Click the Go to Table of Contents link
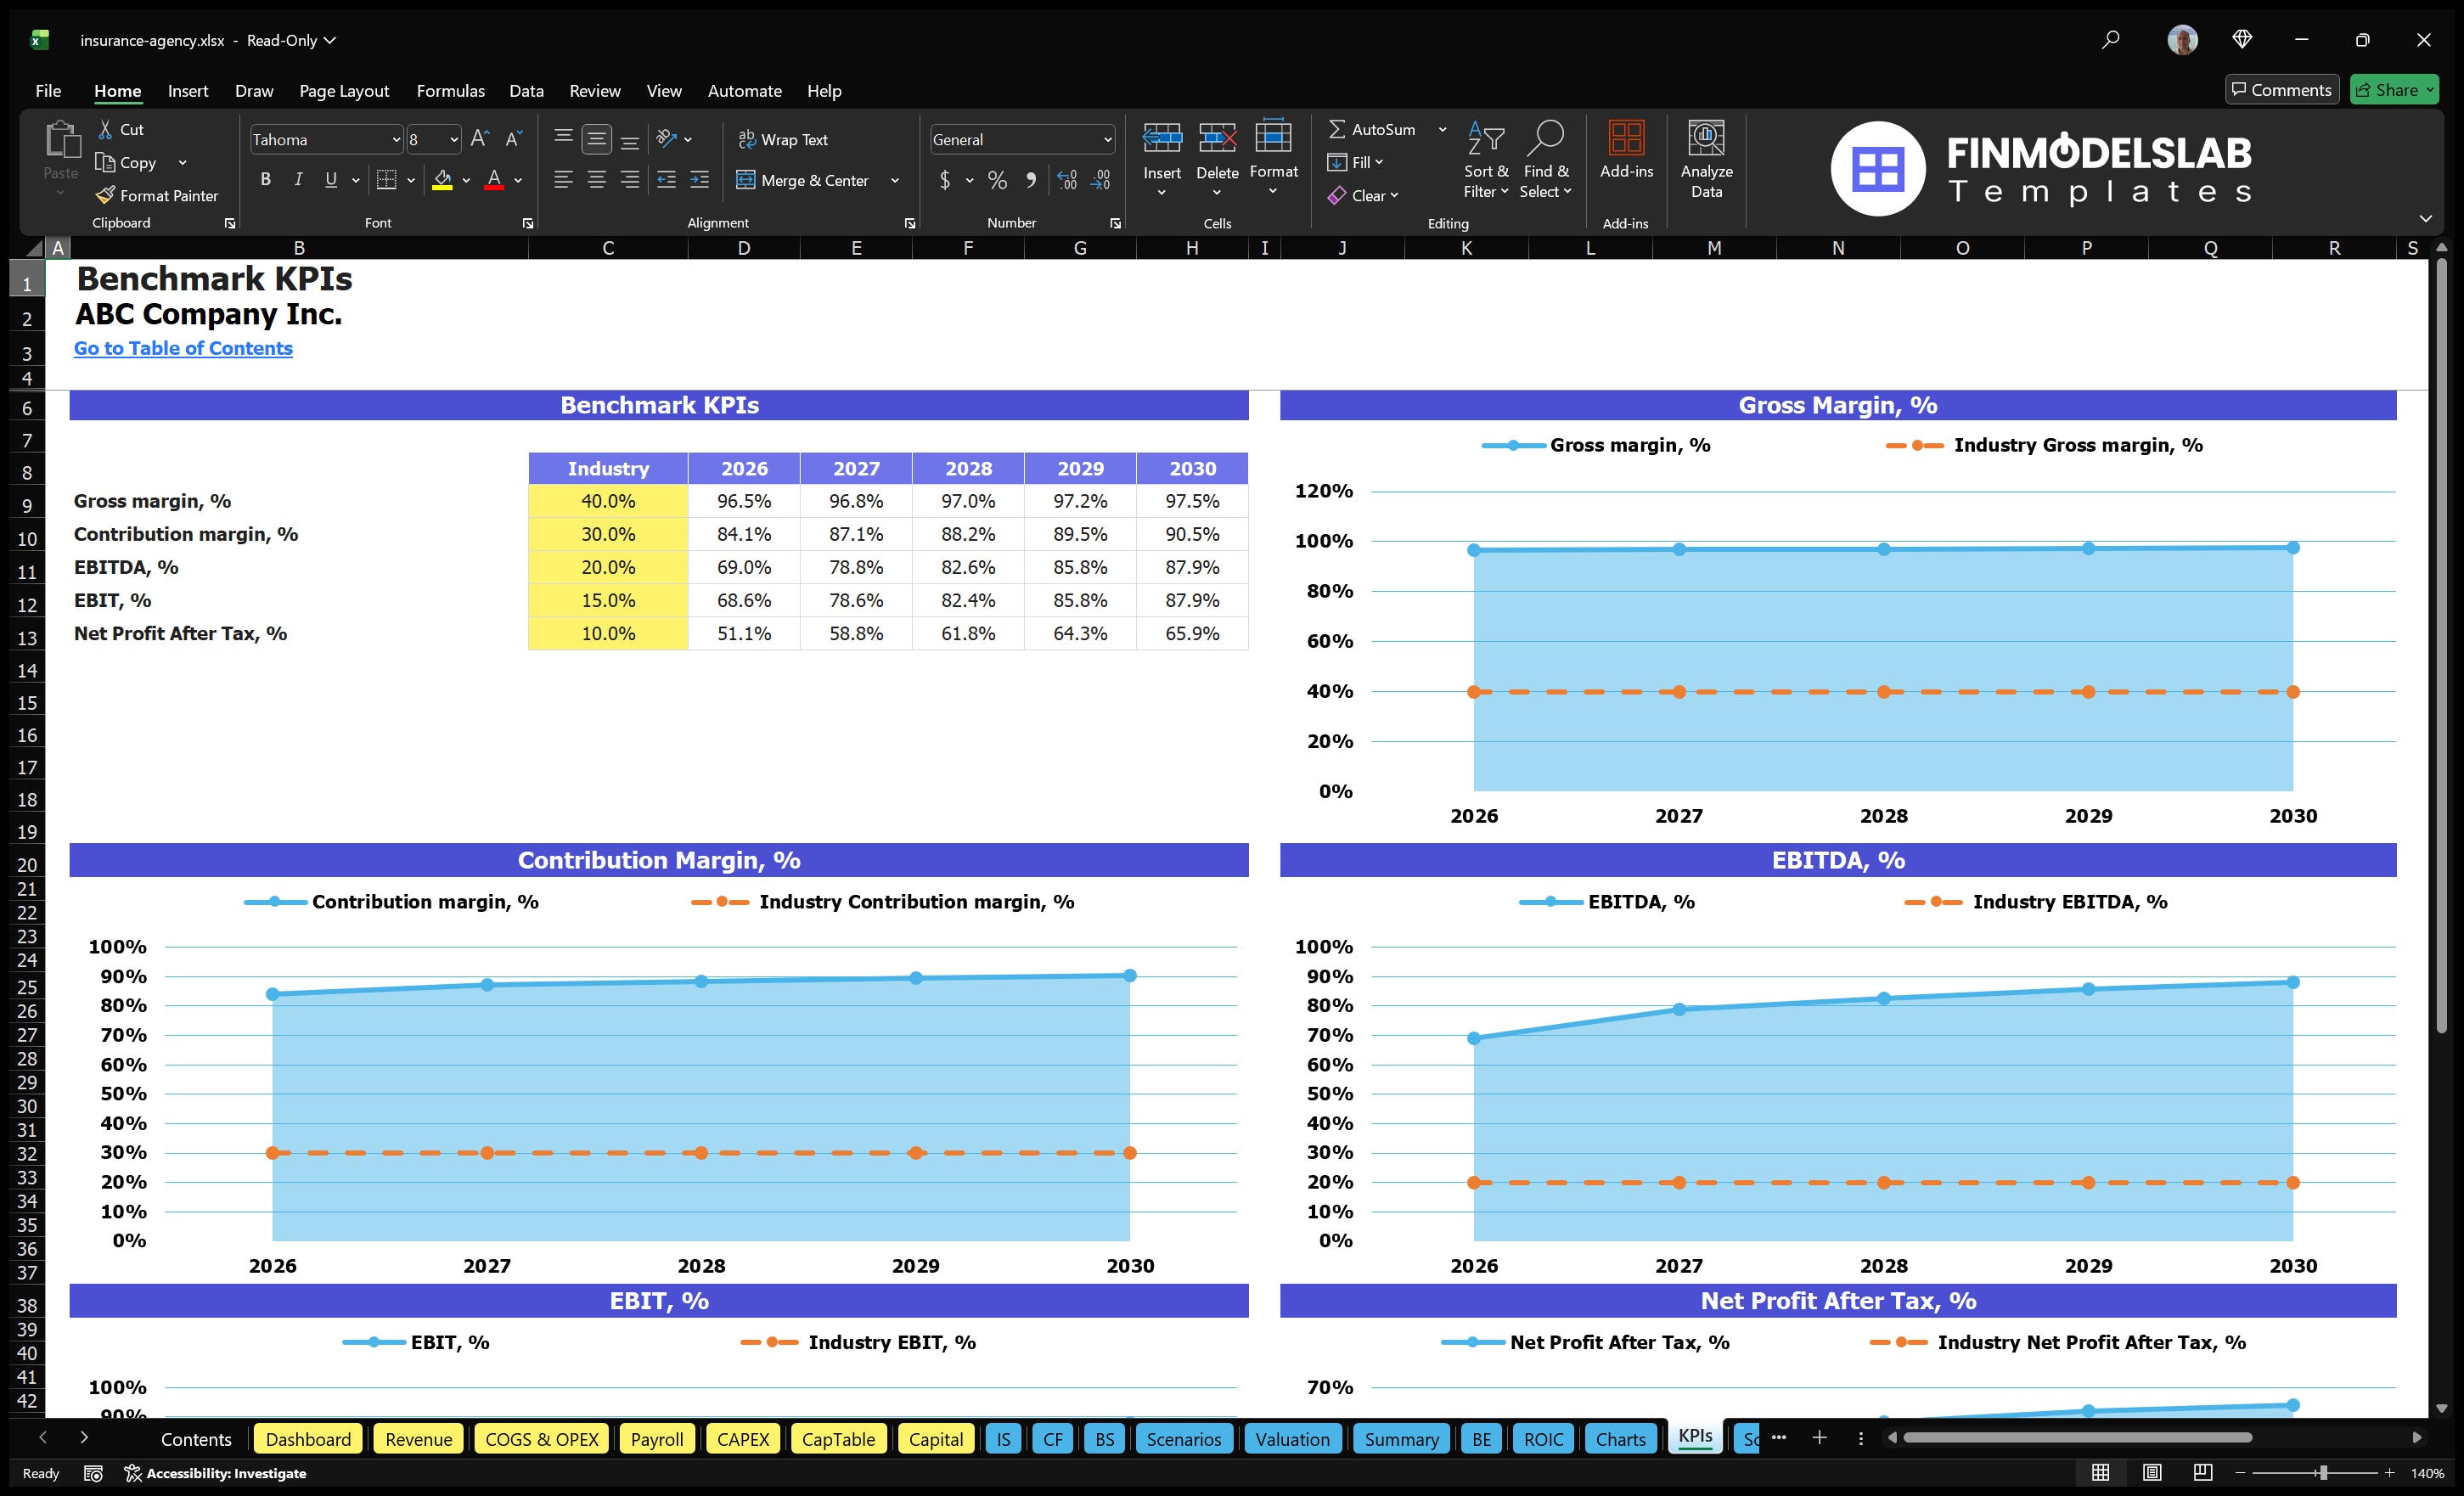 [183, 348]
